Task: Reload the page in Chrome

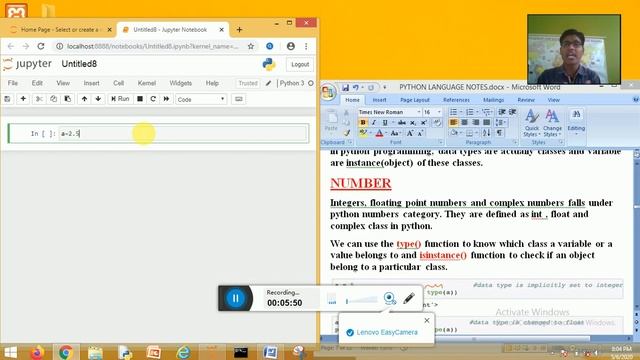Action: [41, 46]
